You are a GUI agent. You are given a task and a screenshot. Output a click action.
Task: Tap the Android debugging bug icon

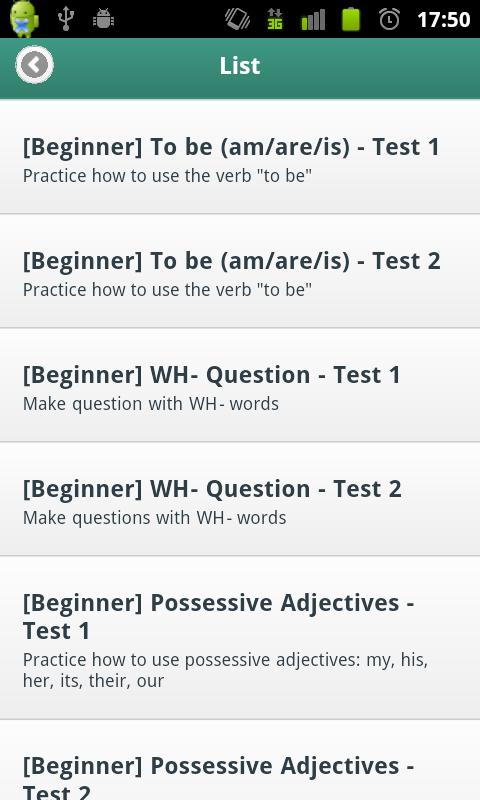[103, 19]
